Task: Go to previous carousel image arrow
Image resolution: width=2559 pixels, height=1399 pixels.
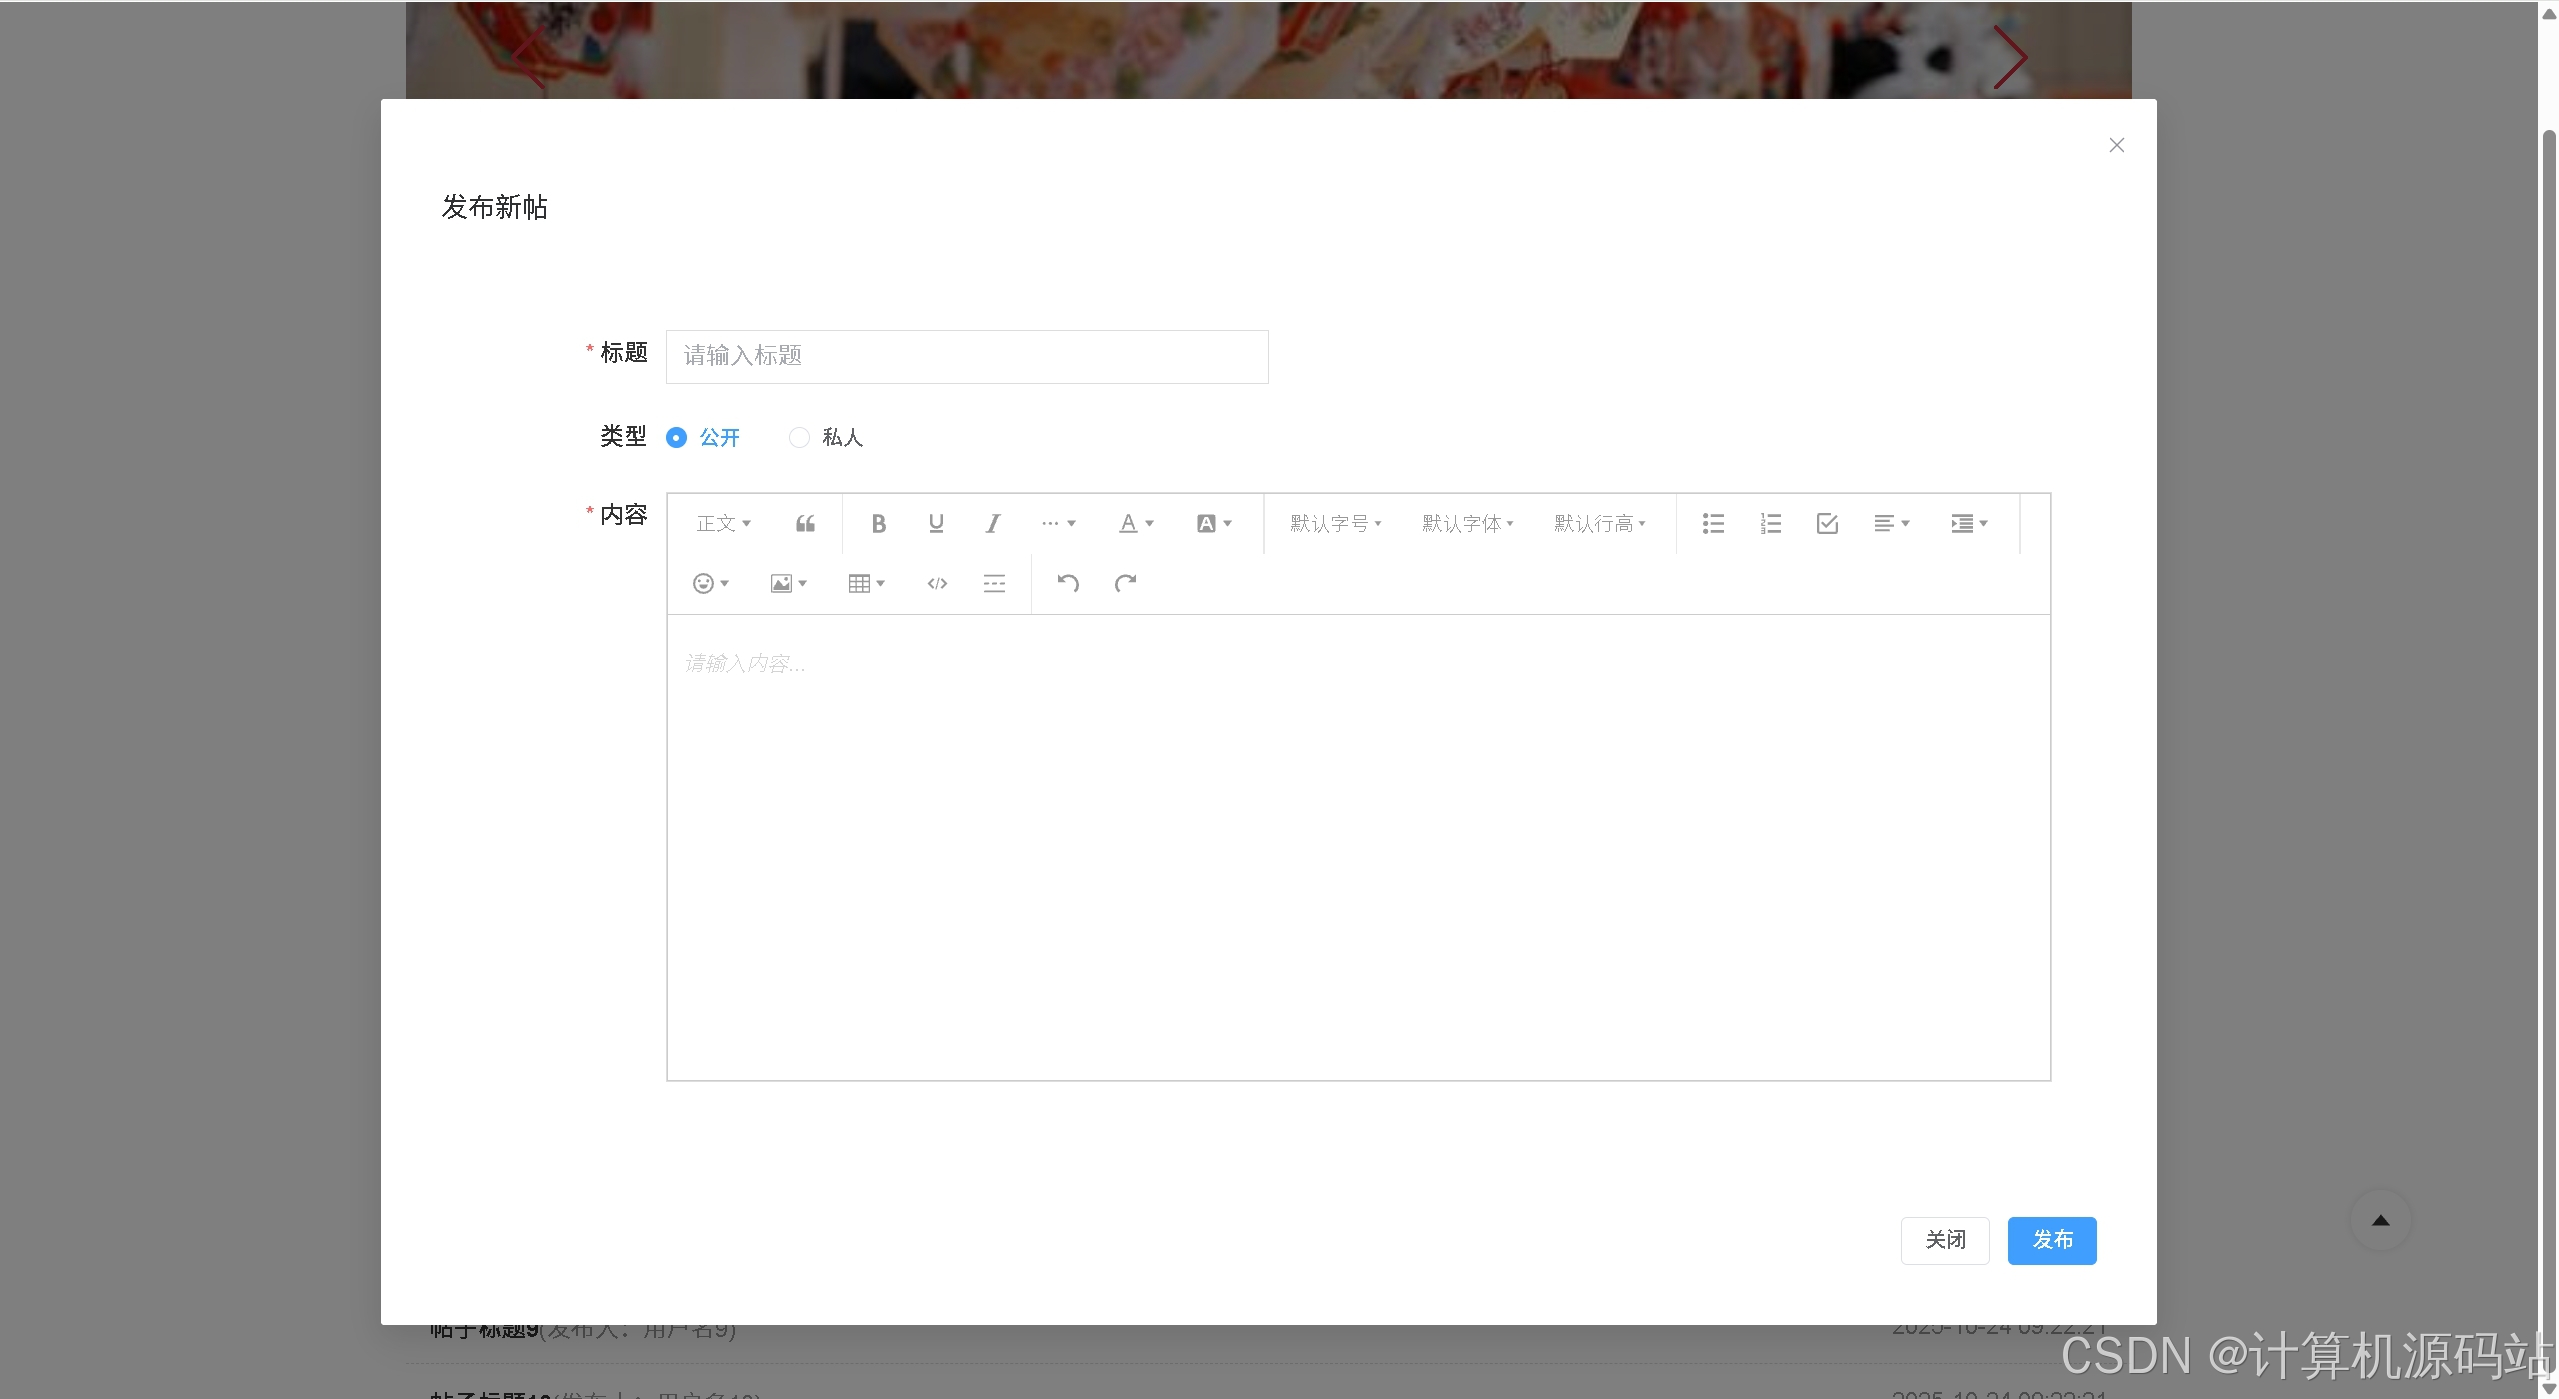Action: 530,58
